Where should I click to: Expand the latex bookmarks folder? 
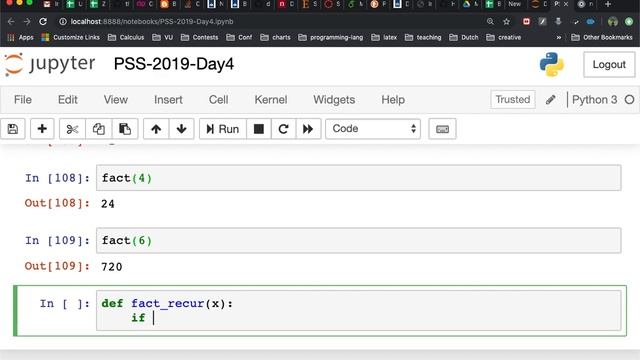pos(384,38)
